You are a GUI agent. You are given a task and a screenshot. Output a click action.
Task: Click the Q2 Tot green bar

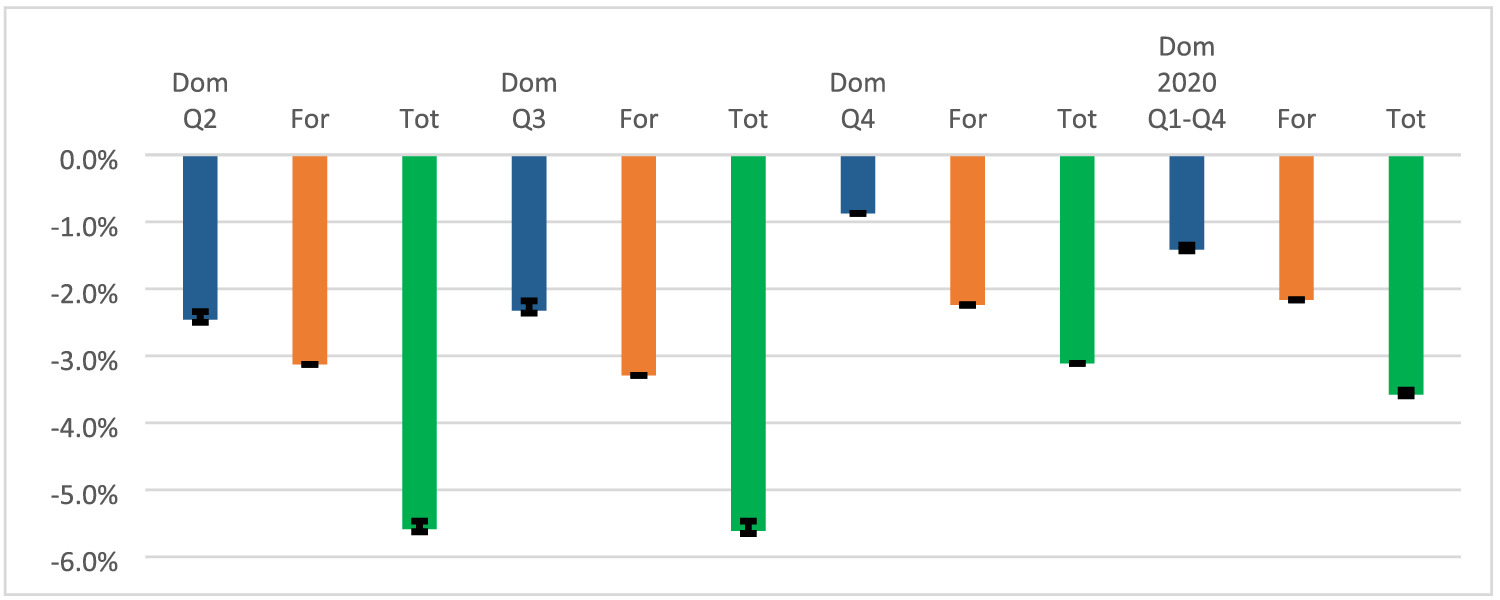point(419,340)
